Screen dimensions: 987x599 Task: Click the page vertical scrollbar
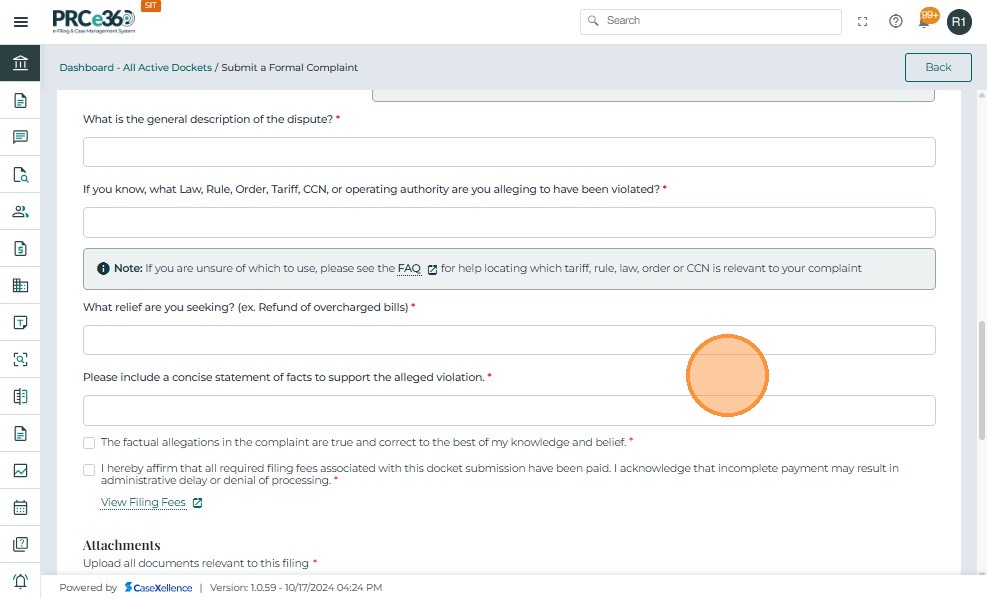point(982,380)
